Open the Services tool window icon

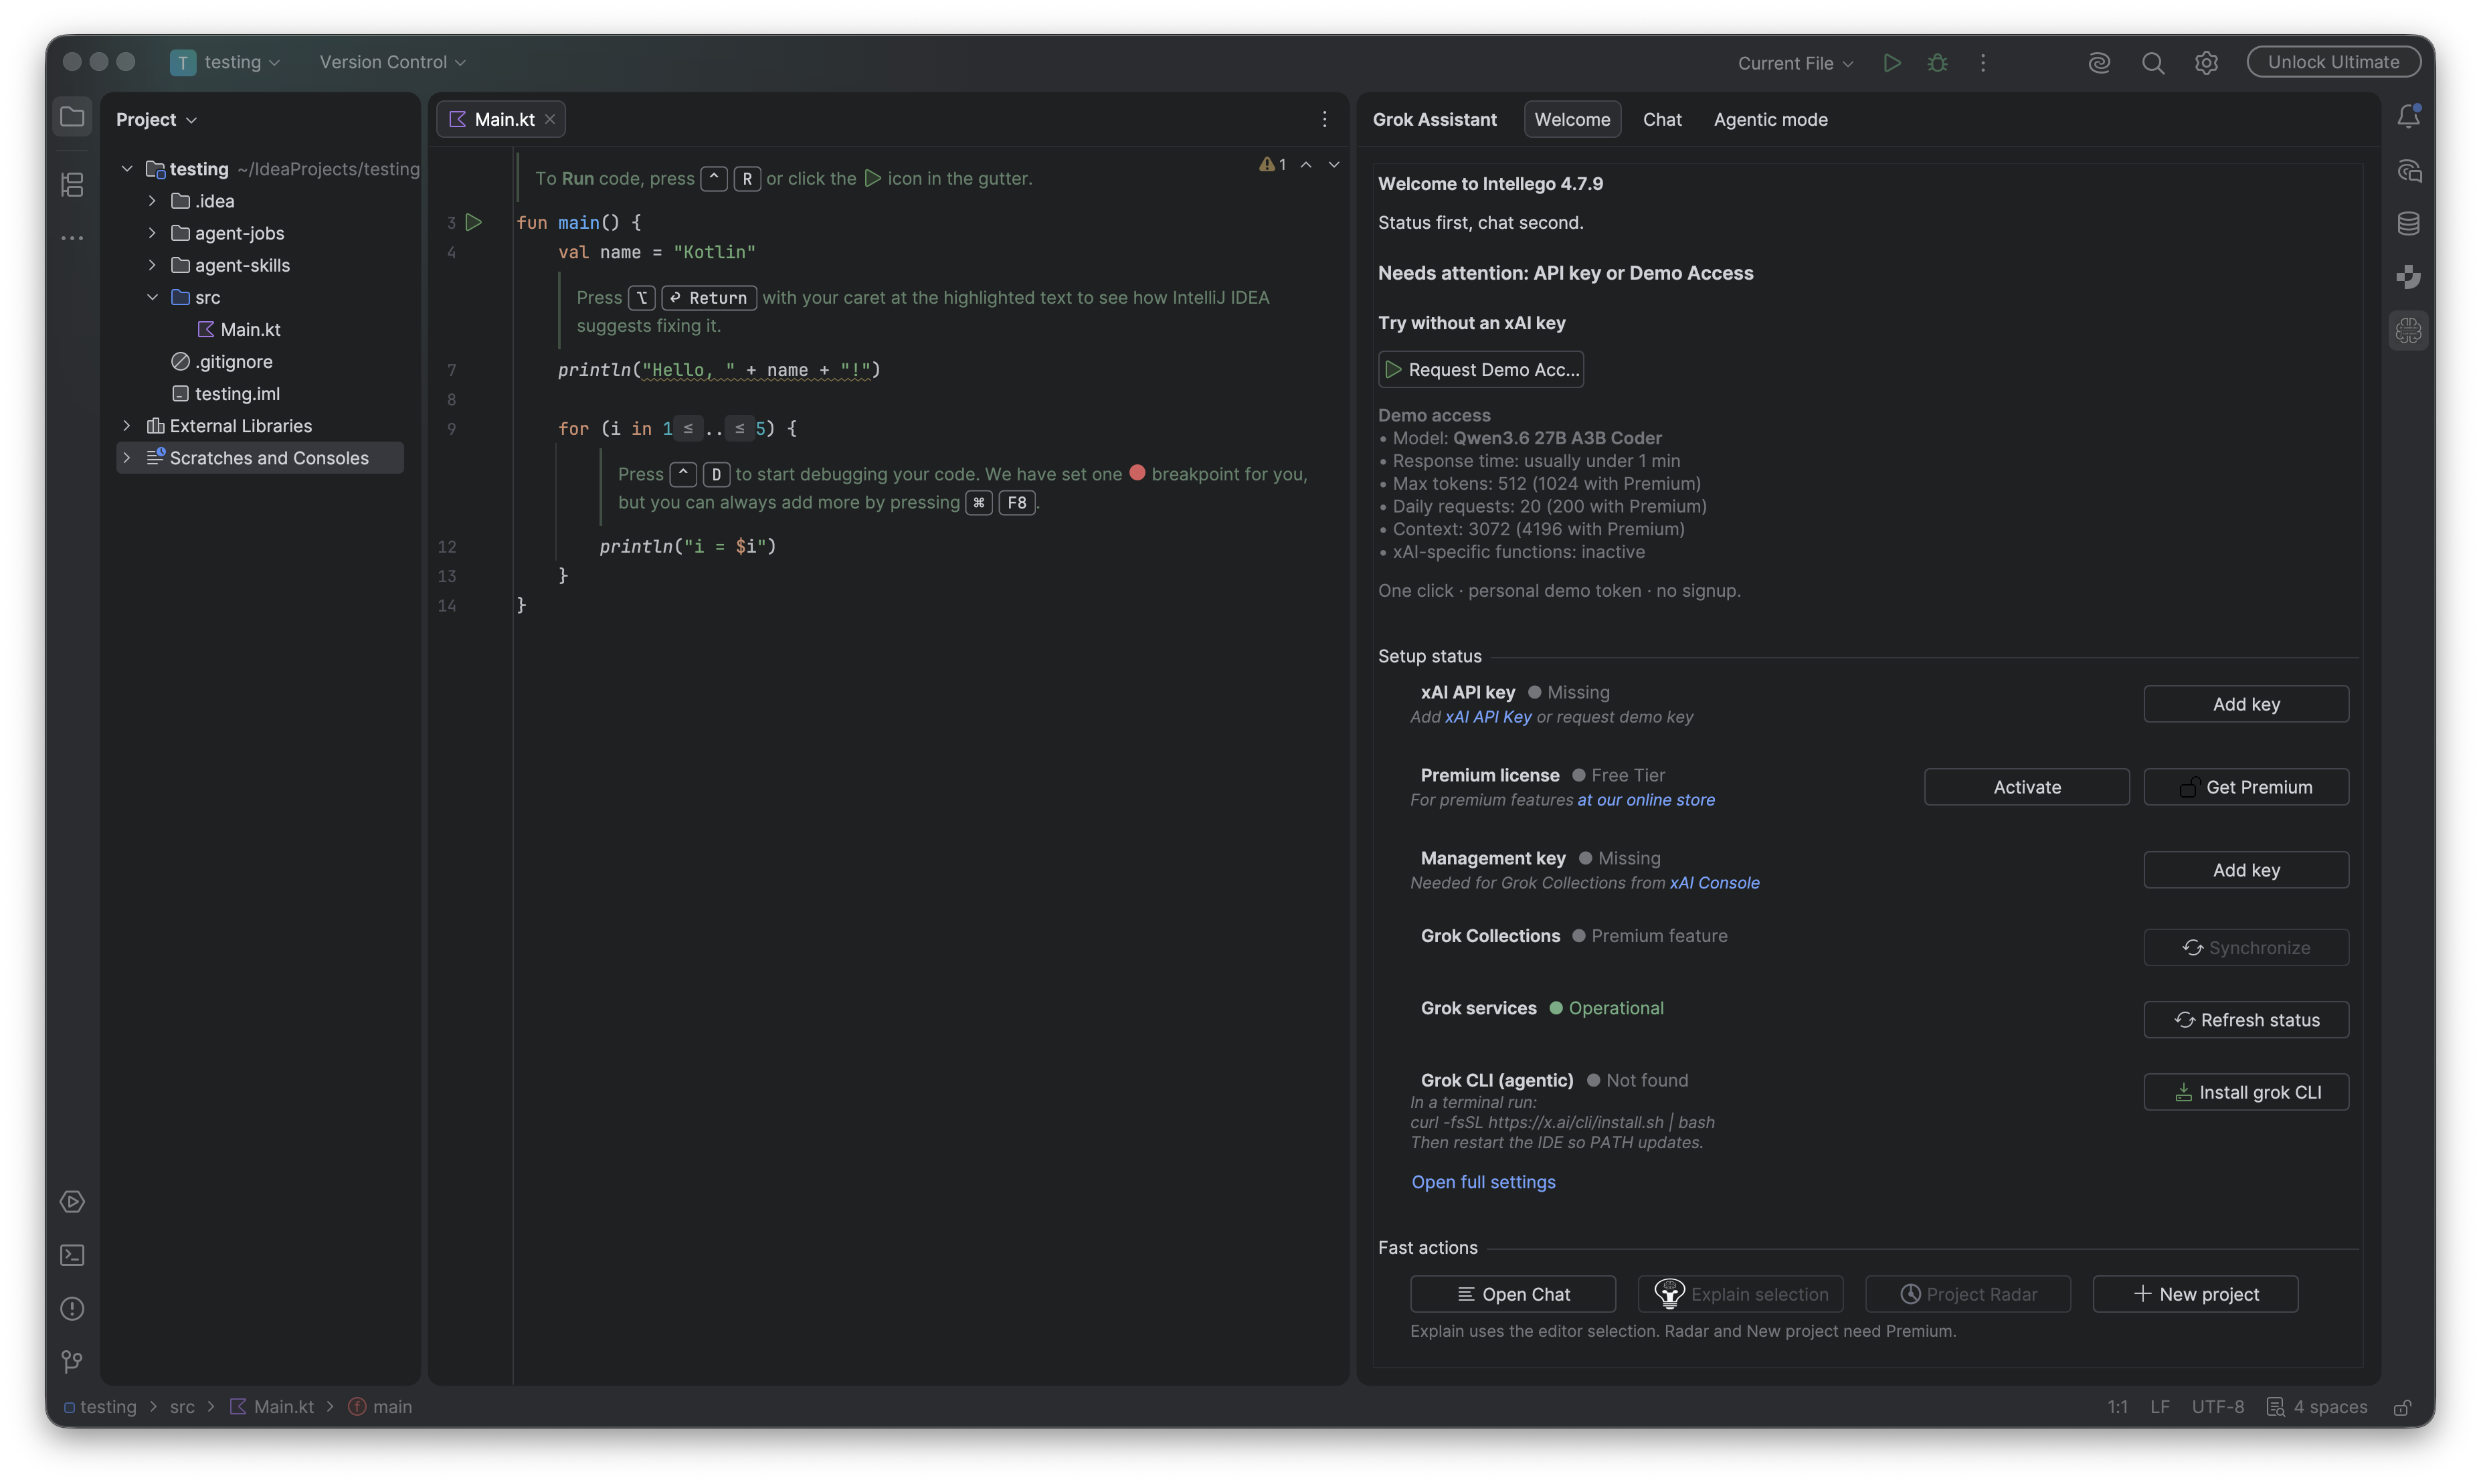72,1201
